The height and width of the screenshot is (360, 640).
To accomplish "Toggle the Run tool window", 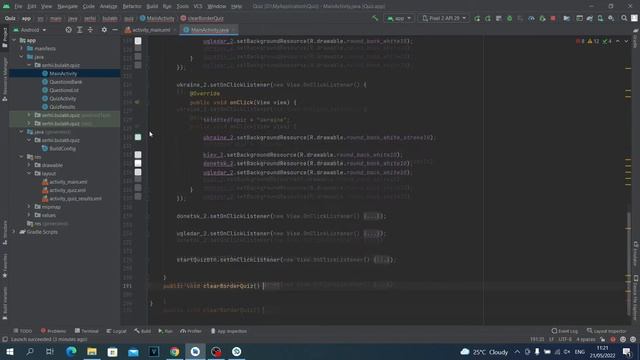I will 165,331.
